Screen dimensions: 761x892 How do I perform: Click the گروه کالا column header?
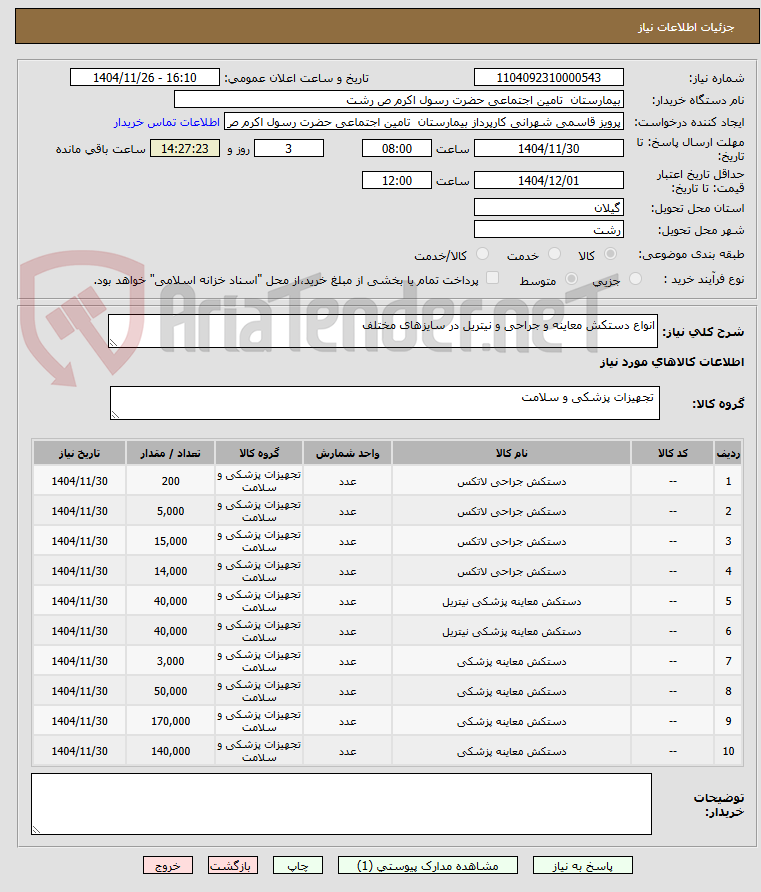click(259, 453)
